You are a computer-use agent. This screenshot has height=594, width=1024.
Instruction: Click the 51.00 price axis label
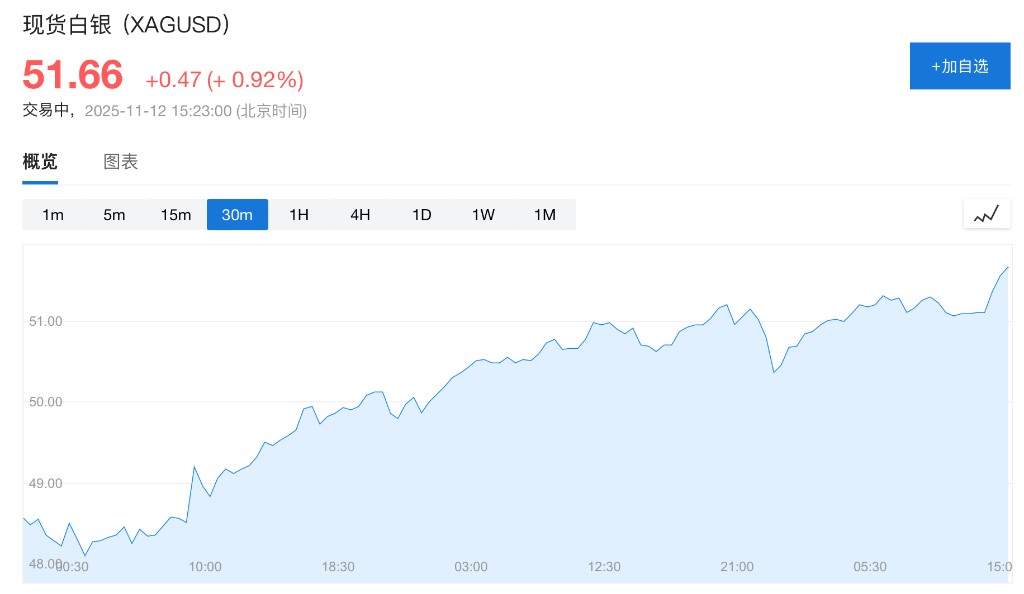click(x=45, y=321)
